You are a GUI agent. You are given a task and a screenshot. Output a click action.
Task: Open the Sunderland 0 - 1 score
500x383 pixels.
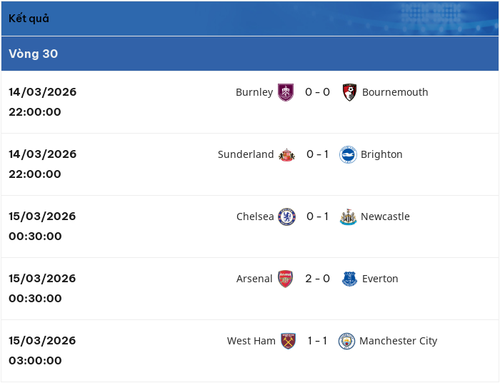317,154
